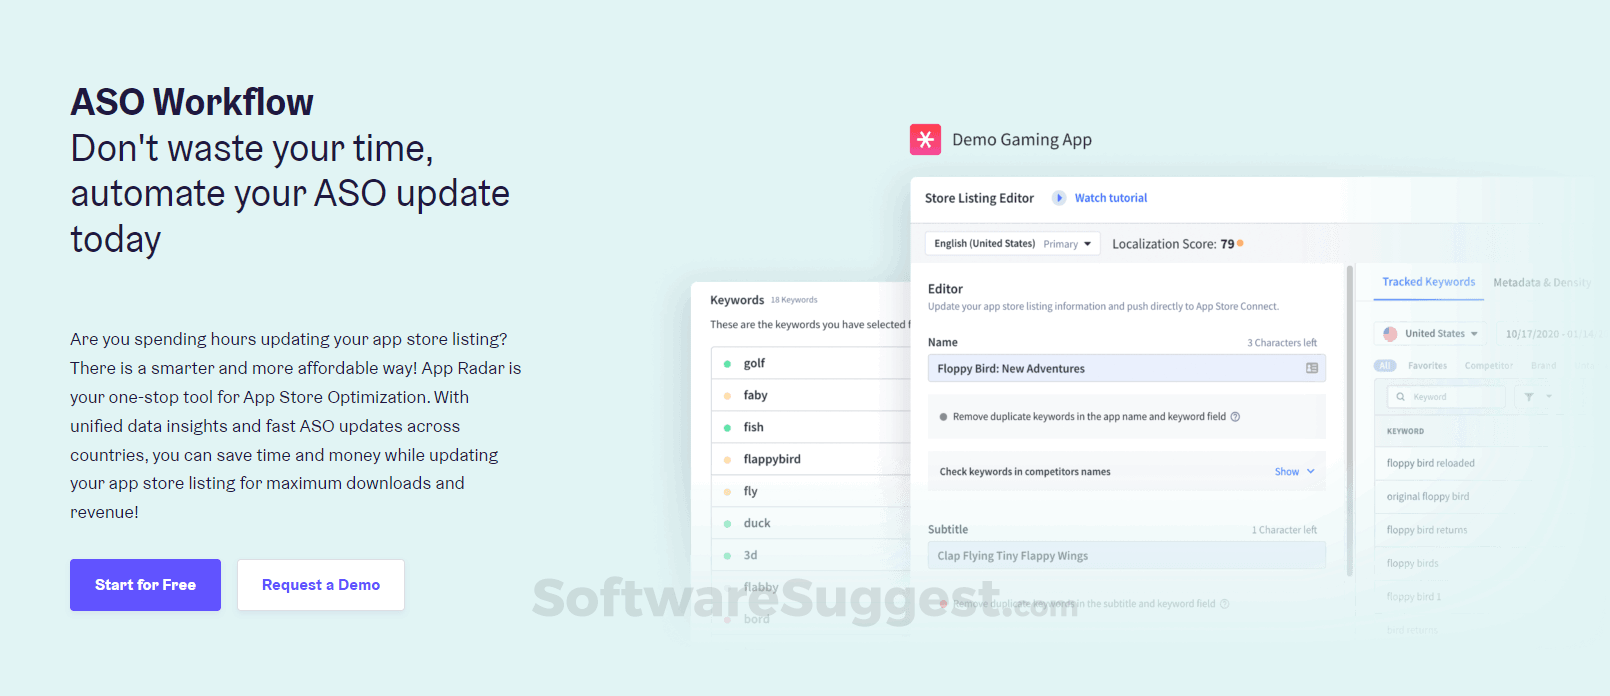Click the Keyword search input
The image size is (1610, 696).
click(x=1446, y=397)
